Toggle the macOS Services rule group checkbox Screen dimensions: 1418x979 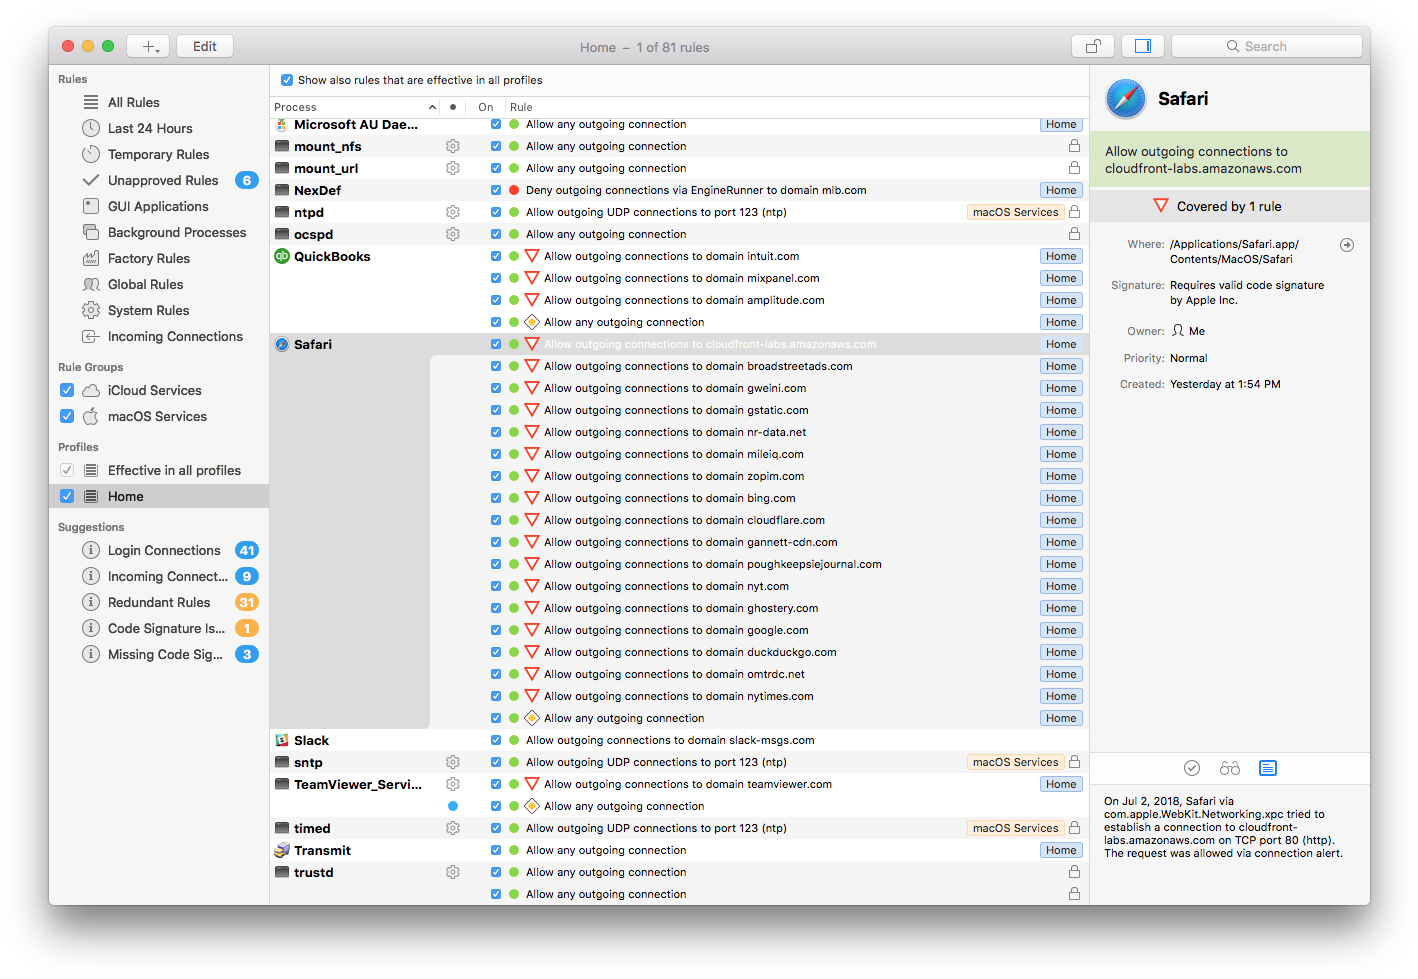pos(67,416)
